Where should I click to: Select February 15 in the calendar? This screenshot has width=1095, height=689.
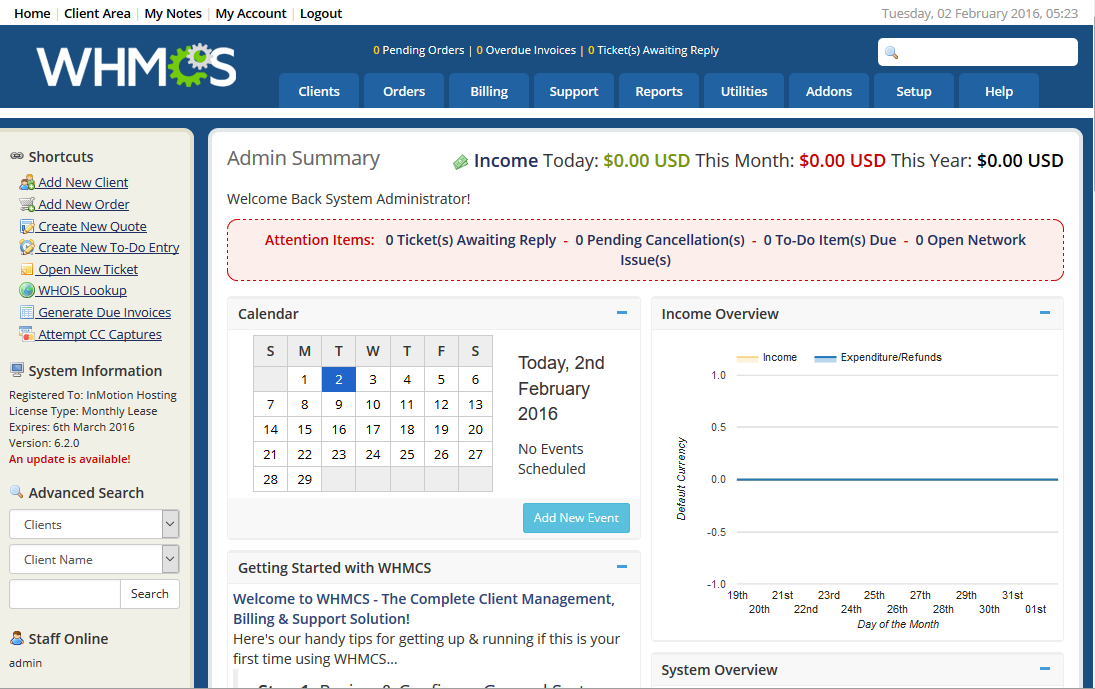[x=305, y=429]
